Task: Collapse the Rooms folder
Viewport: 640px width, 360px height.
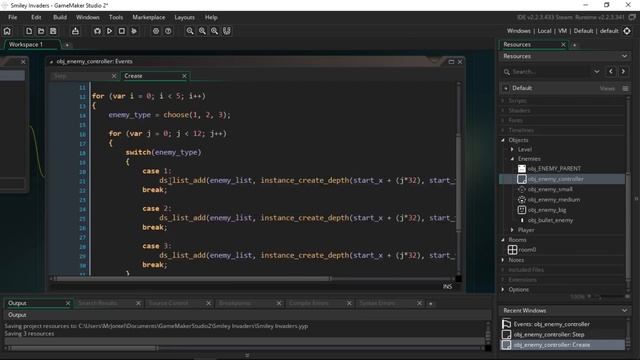Action: pos(503,240)
